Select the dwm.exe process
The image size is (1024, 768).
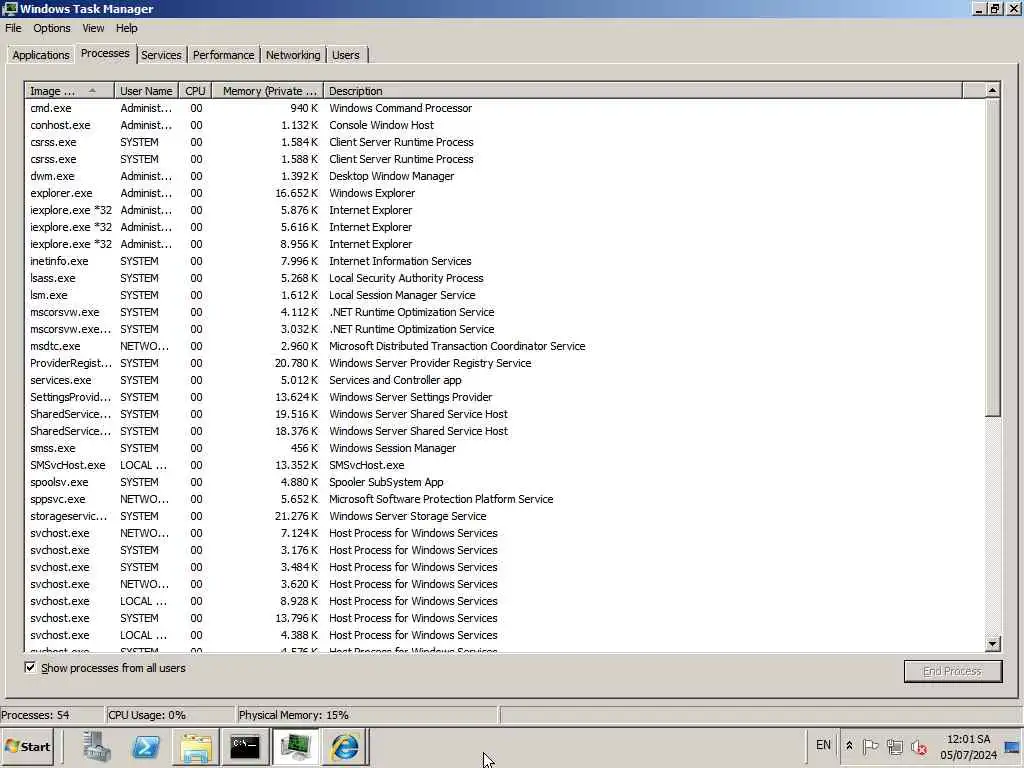pyautogui.click(x=504, y=176)
